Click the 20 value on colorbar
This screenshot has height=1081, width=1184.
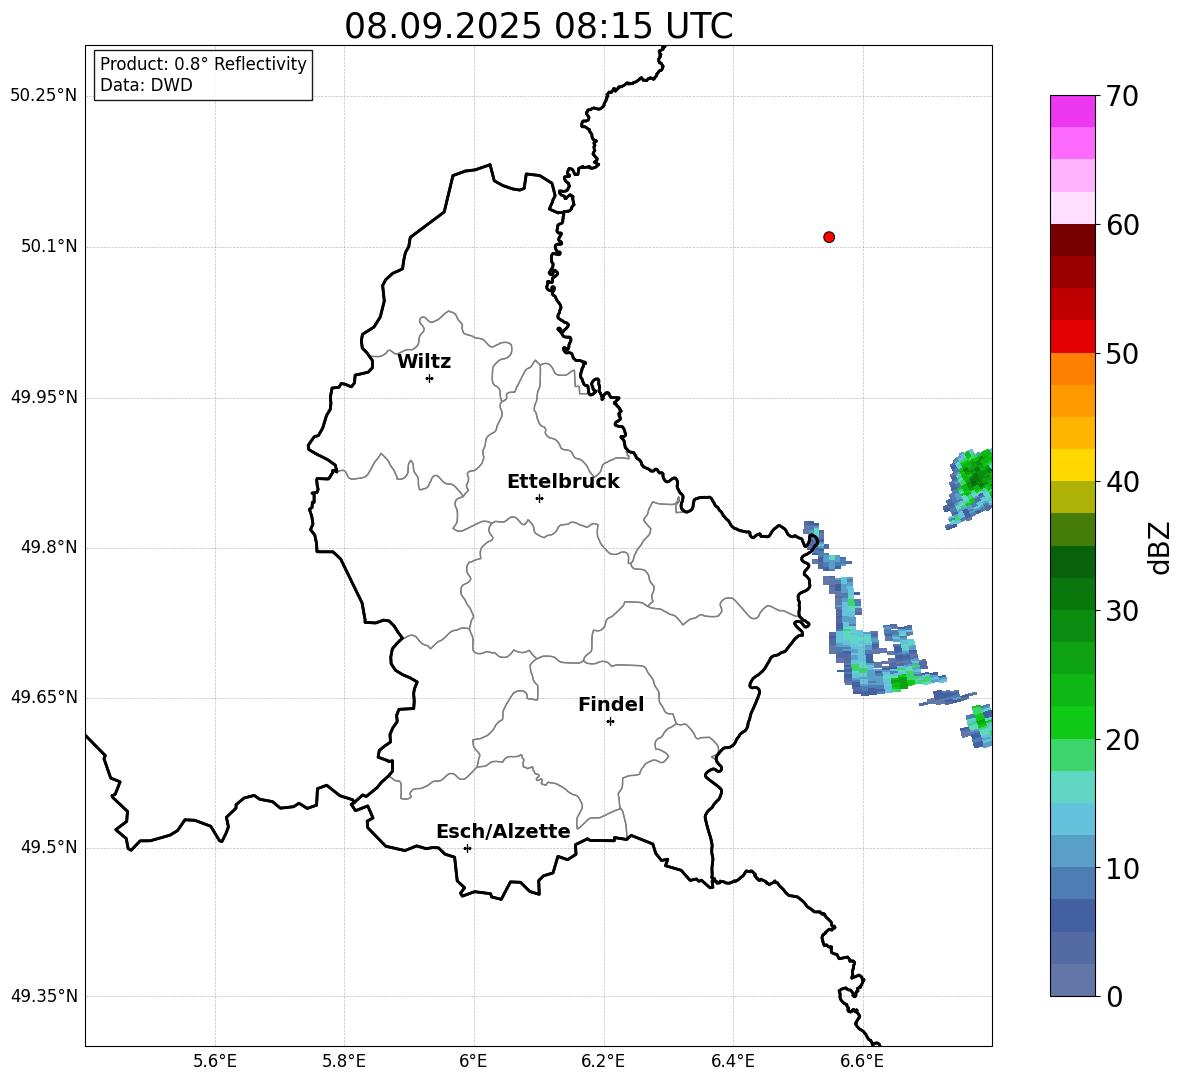1122,739
